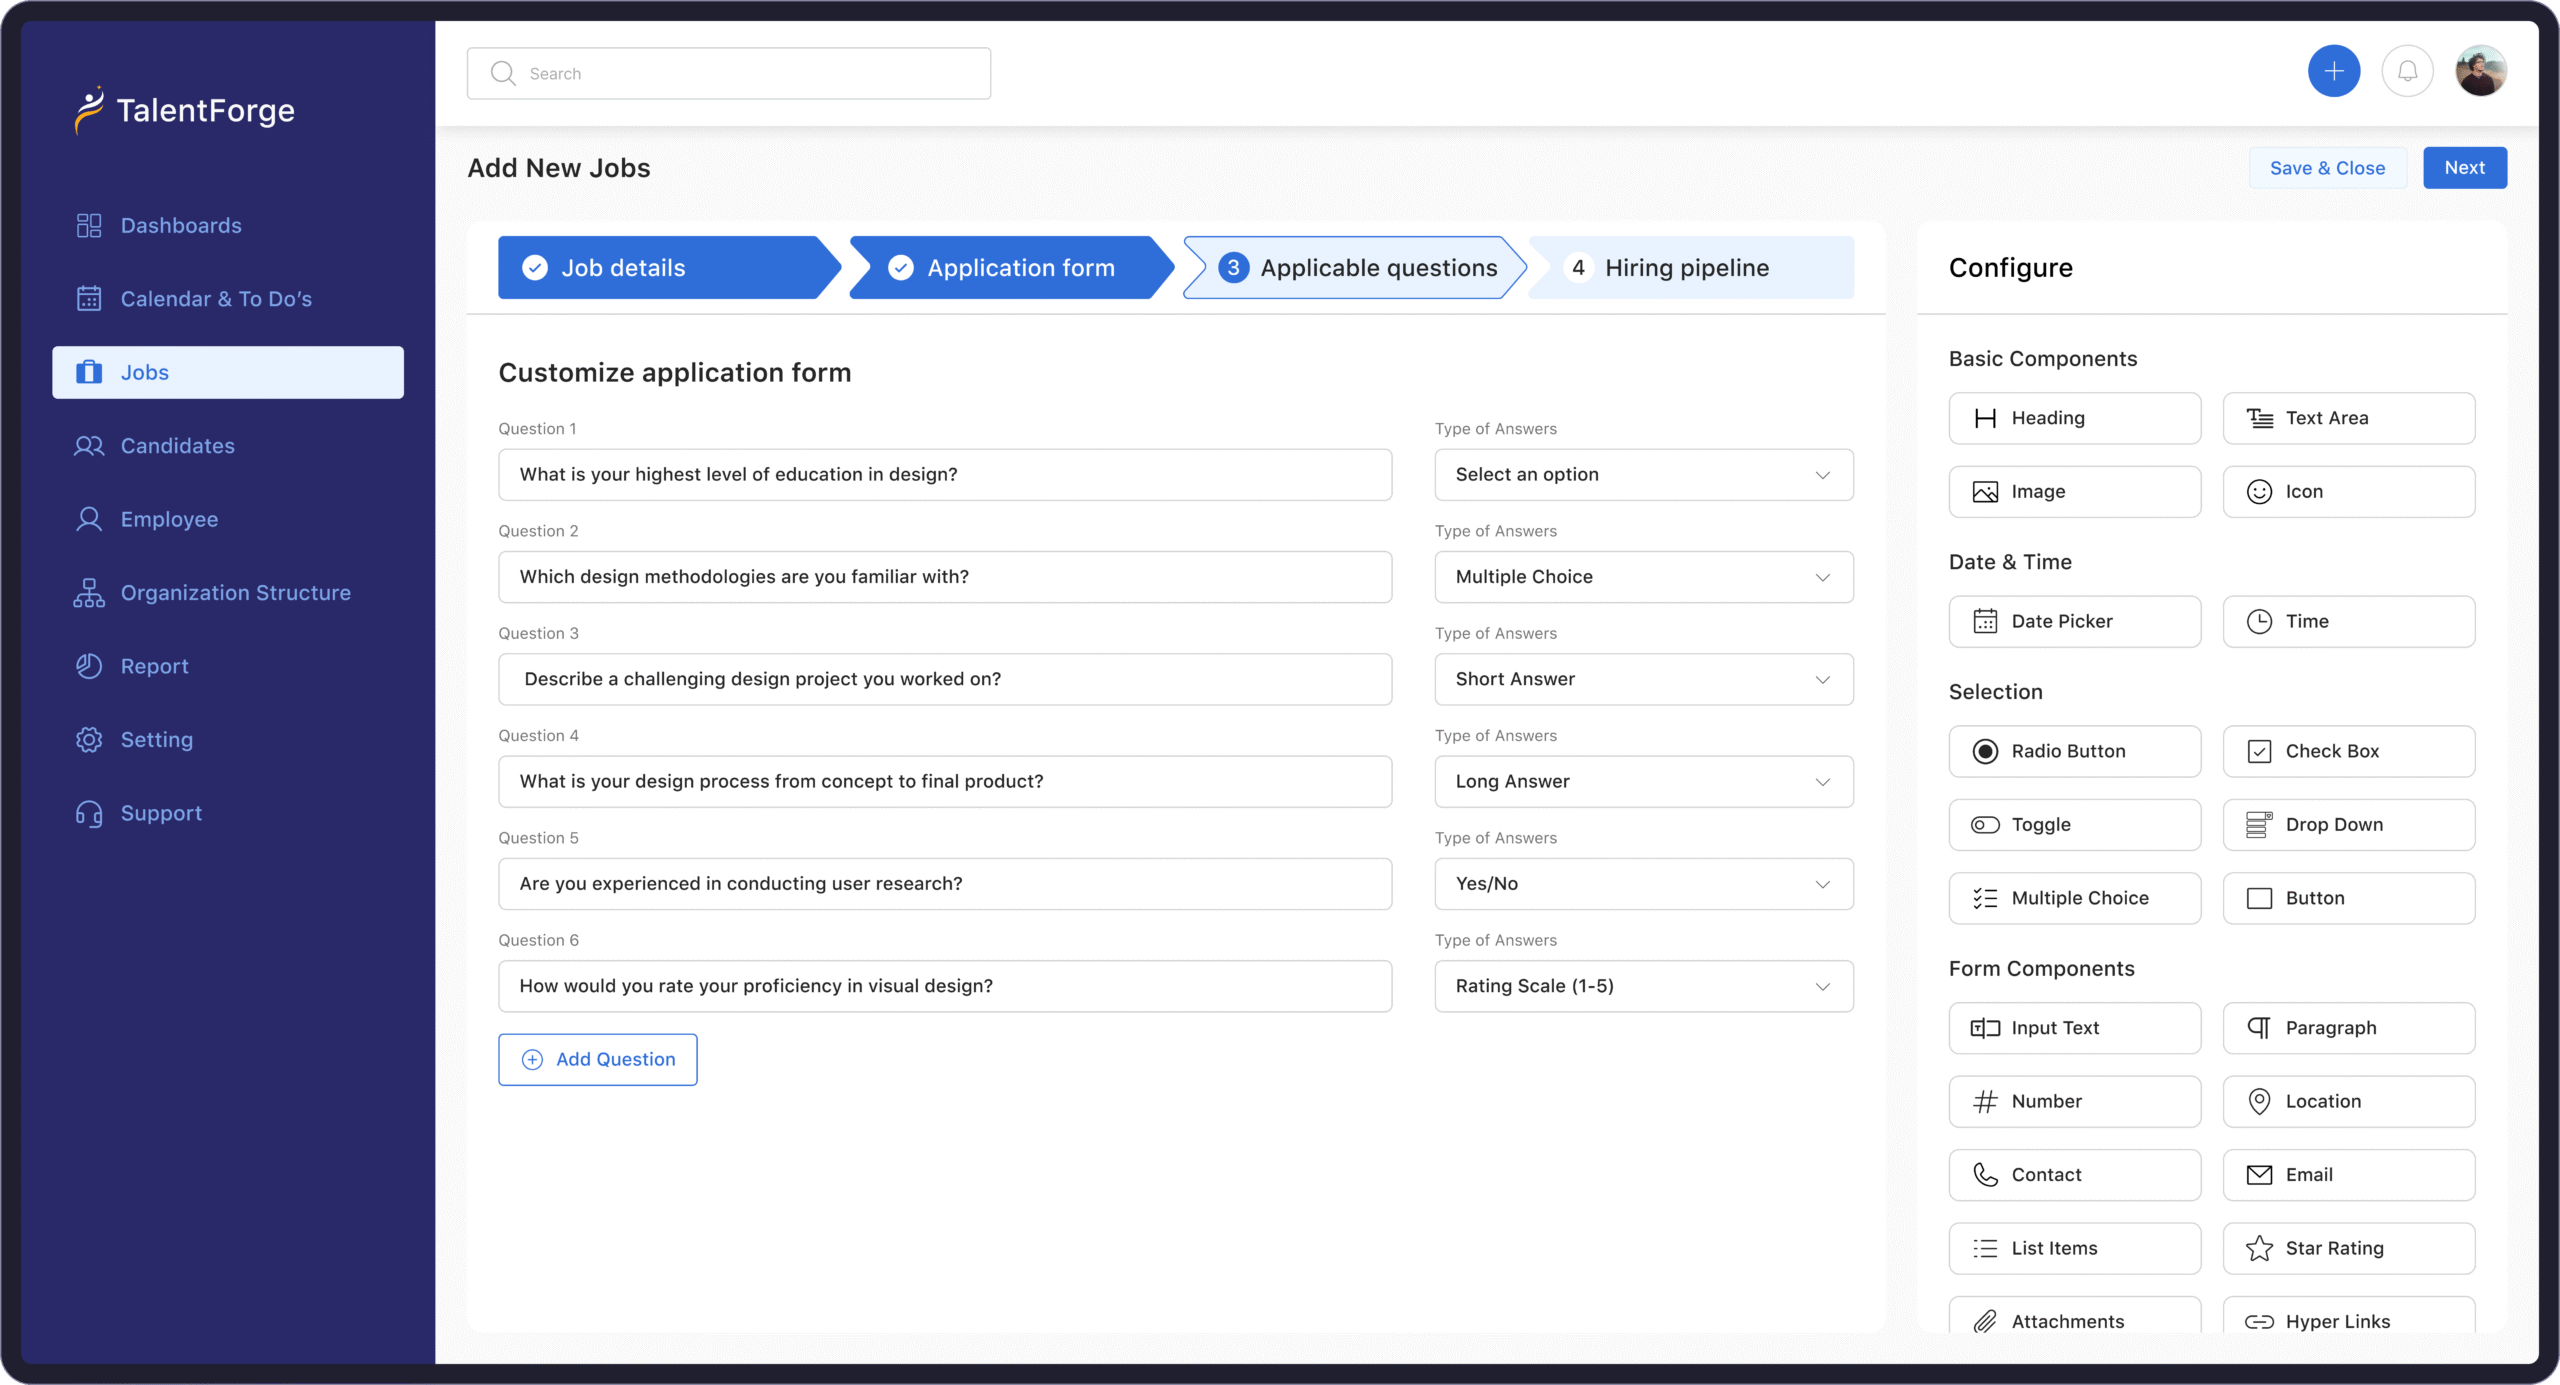The image size is (2560, 1385).
Task: Open Organization Structure page
Action: [x=228, y=593]
